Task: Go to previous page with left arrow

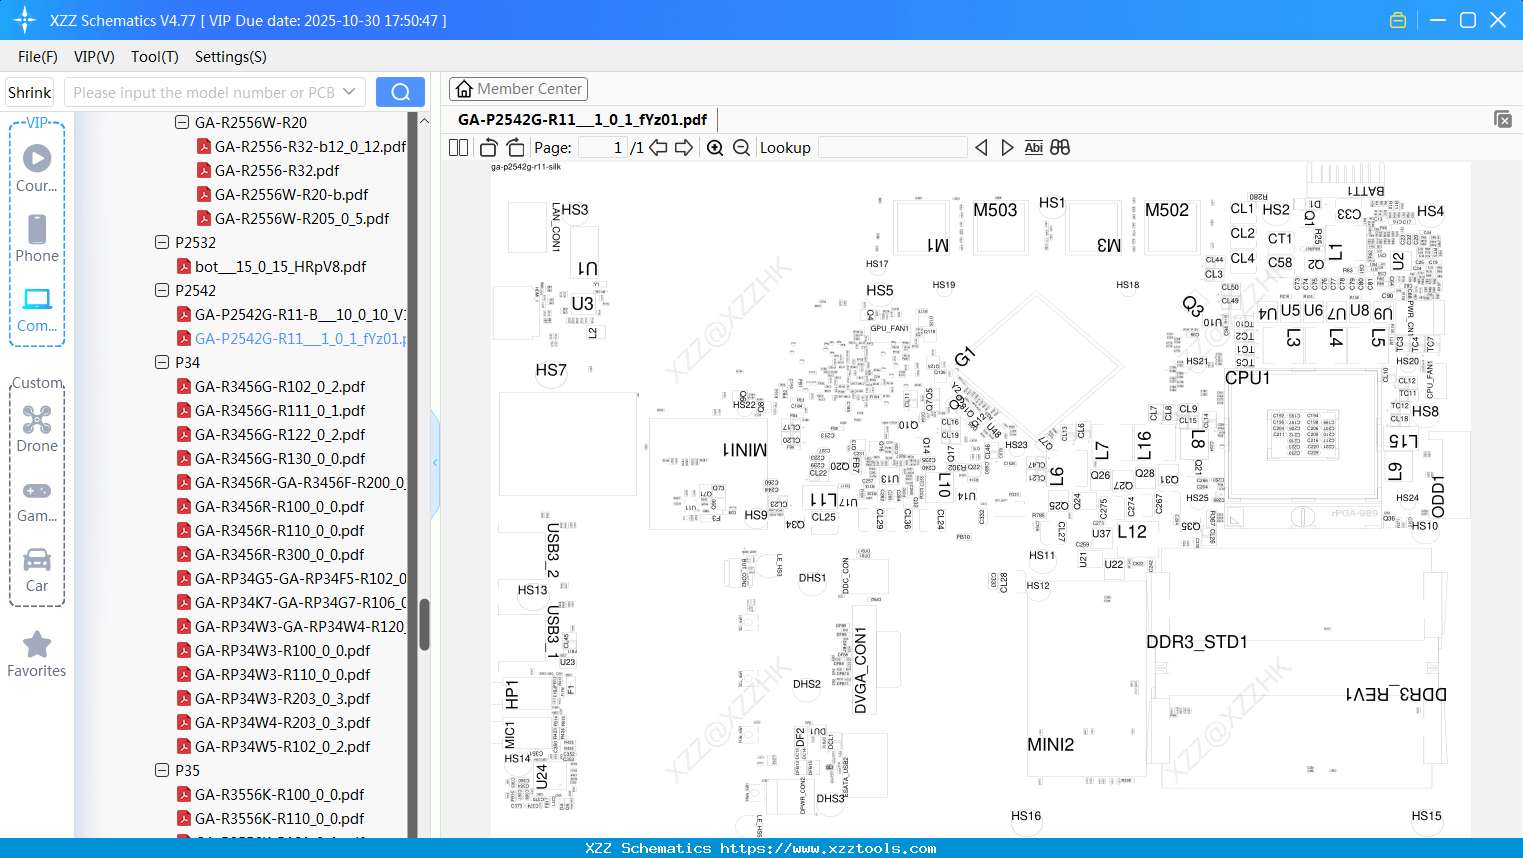Action: click(x=658, y=147)
